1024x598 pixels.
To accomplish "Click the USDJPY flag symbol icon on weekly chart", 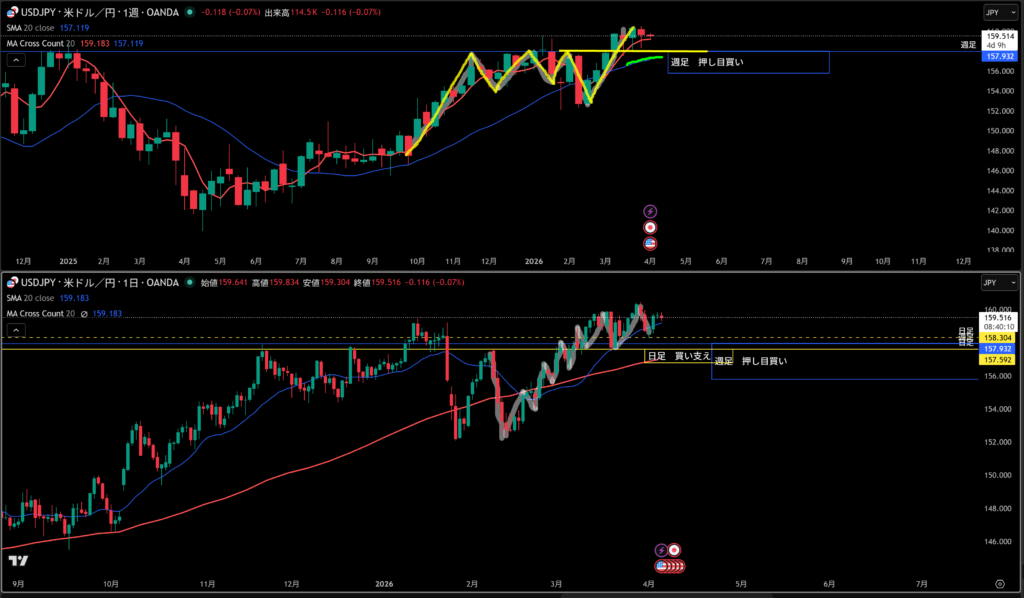I will click(11, 15).
